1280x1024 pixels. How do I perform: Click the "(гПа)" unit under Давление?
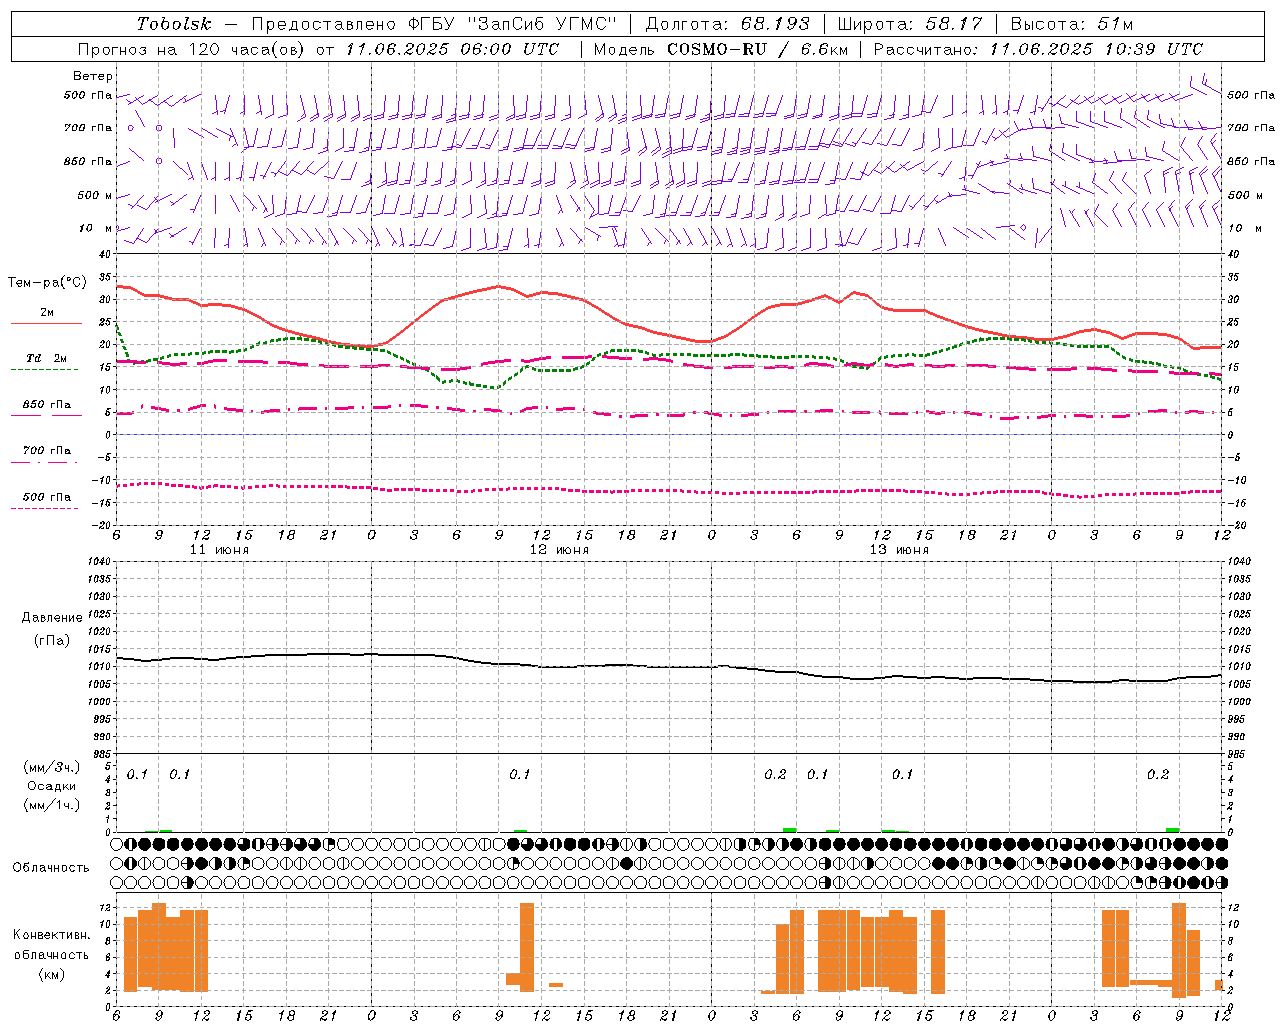click(52, 640)
